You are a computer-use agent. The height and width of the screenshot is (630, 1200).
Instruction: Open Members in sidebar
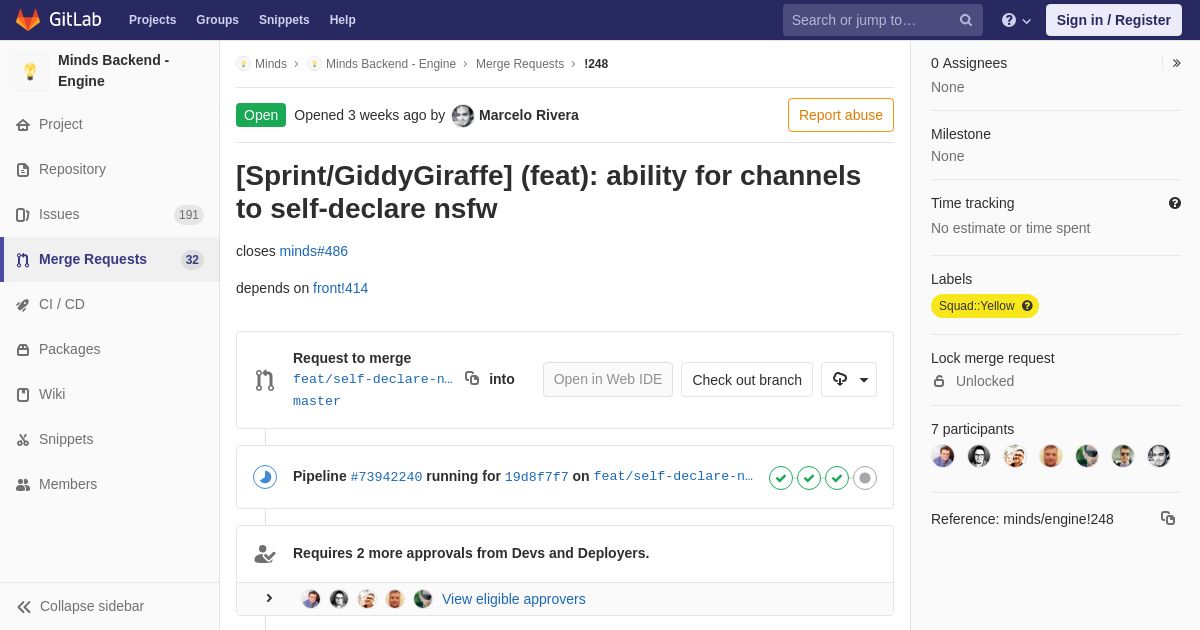[110, 484]
